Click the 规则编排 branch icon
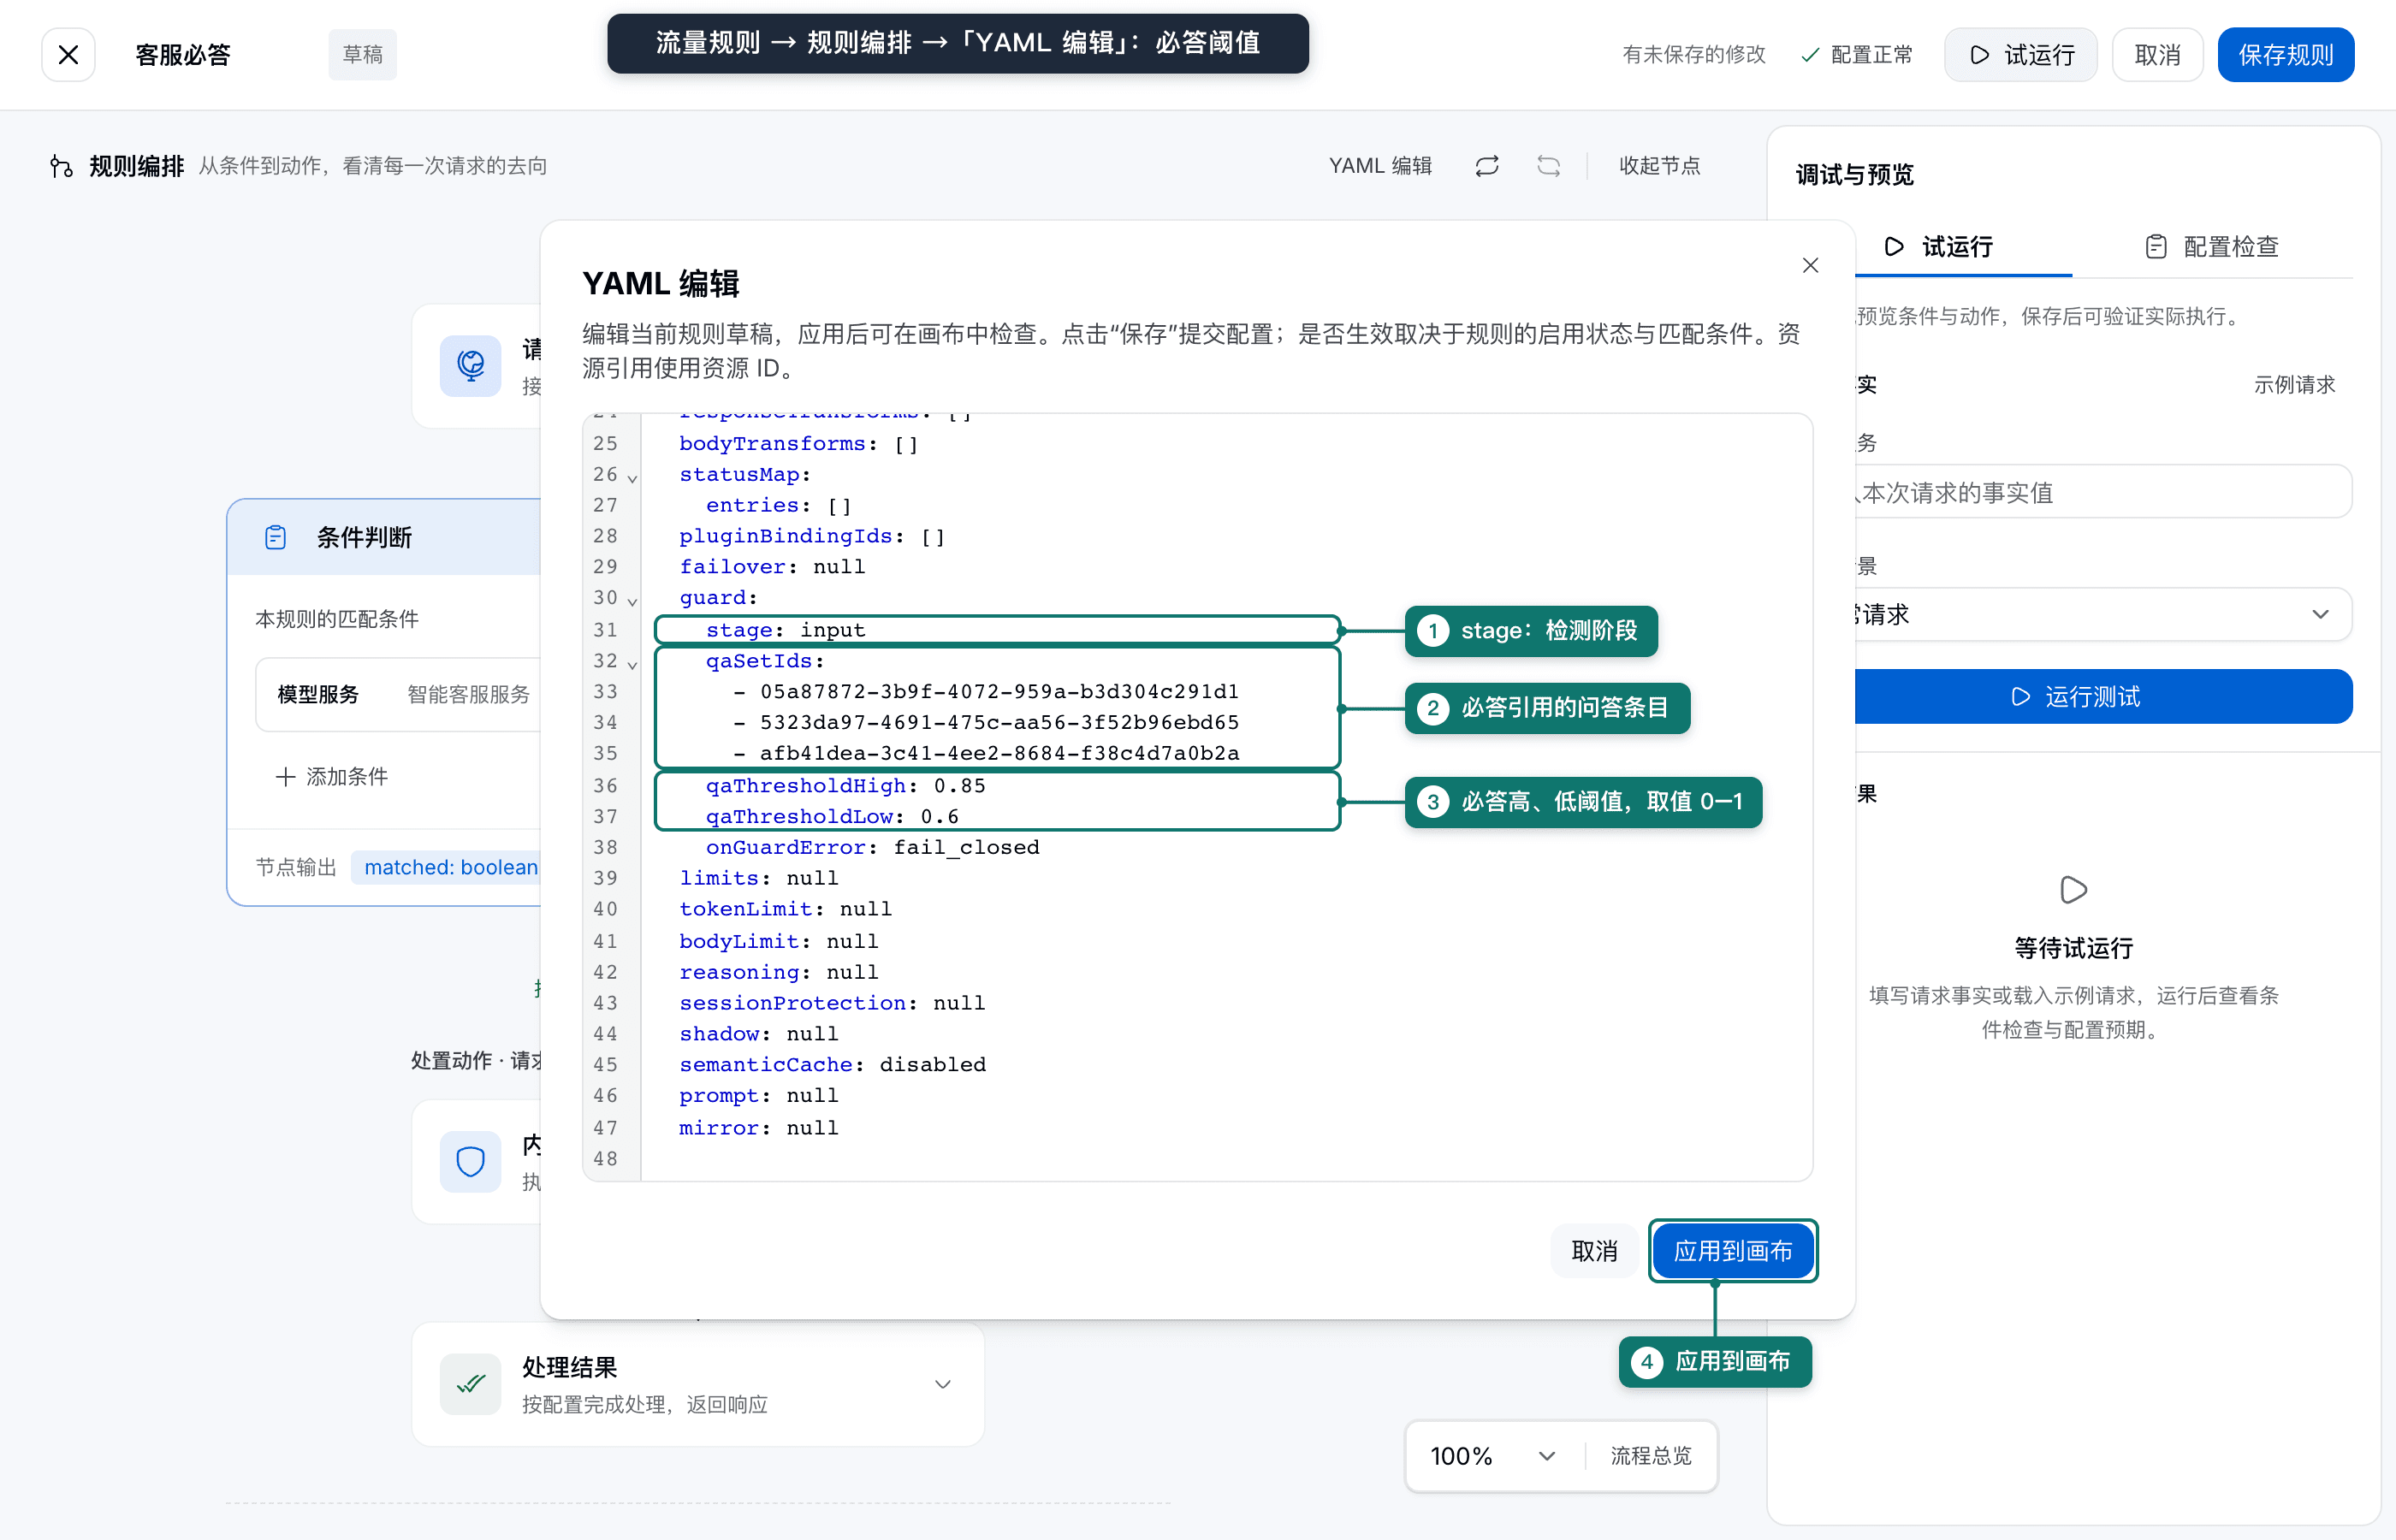Image resolution: width=2396 pixels, height=1540 pixels. (61, 166)
